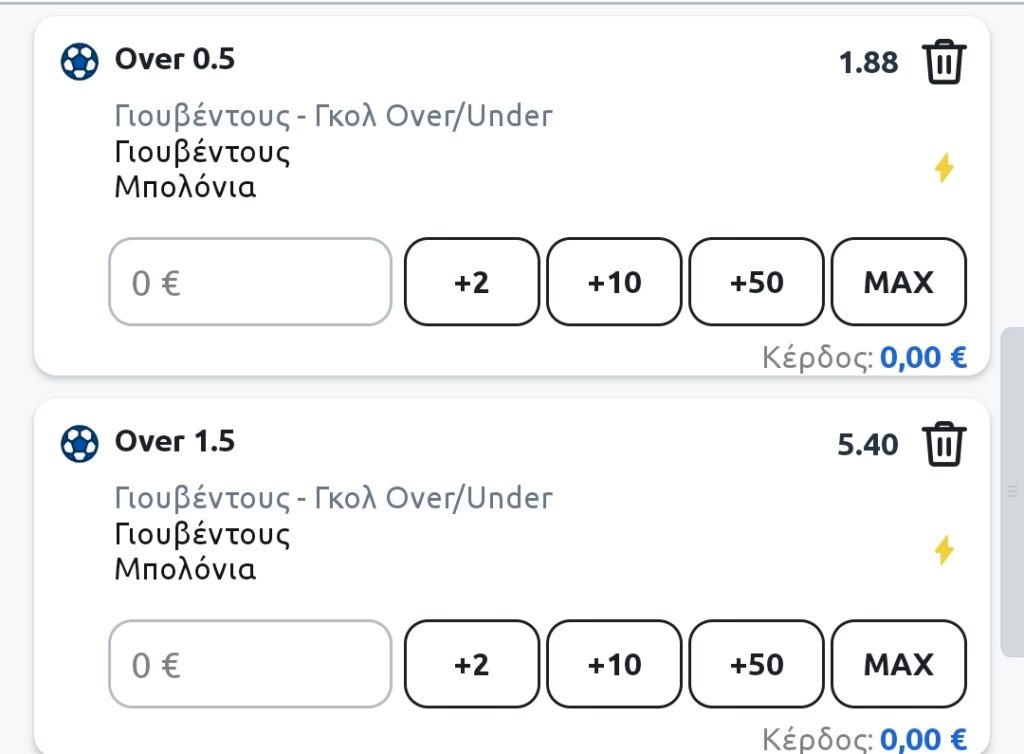Click the lightning bolt icon on Over 0.5 bet
Screen dimensions: 1024x754
pos(944,168)
